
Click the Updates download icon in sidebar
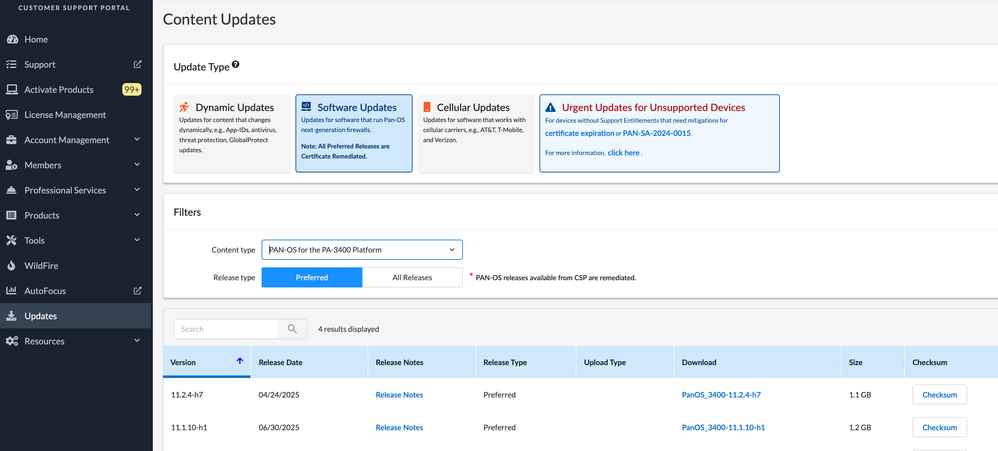click(x=11, y=316)
